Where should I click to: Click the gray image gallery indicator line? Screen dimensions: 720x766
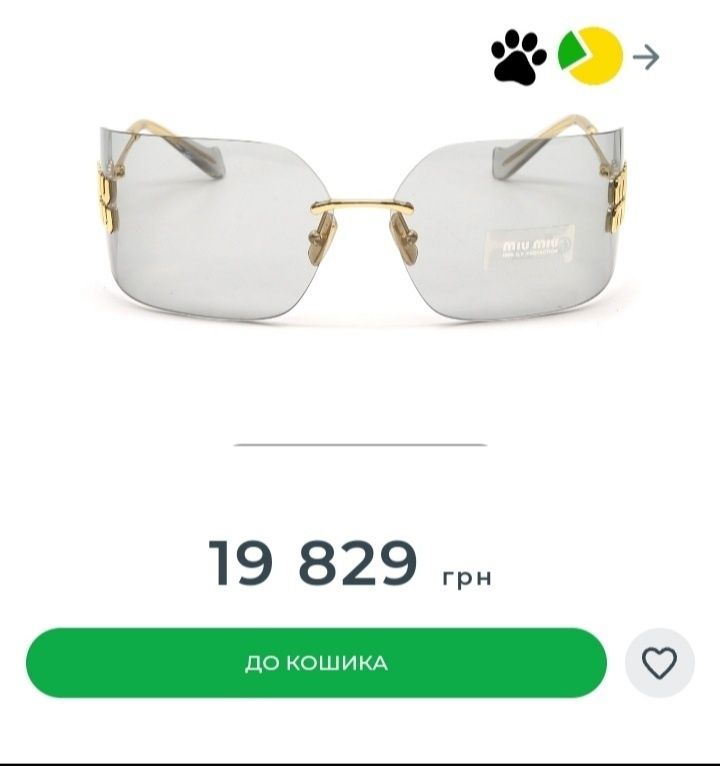click(x=360, y=445)
